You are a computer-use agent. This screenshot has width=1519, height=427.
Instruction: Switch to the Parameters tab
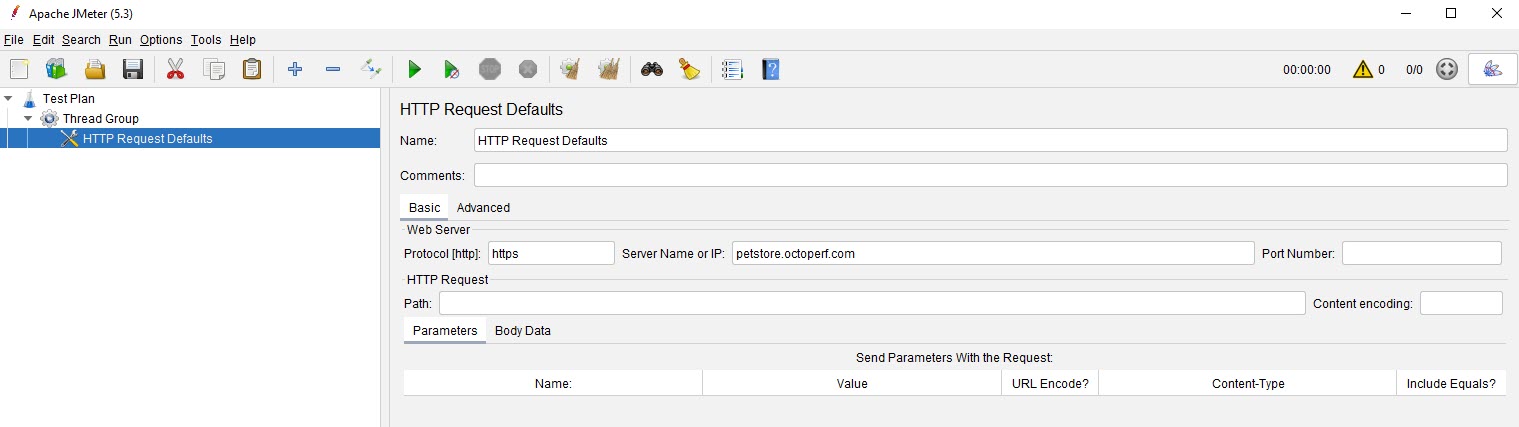click(445, 331)
